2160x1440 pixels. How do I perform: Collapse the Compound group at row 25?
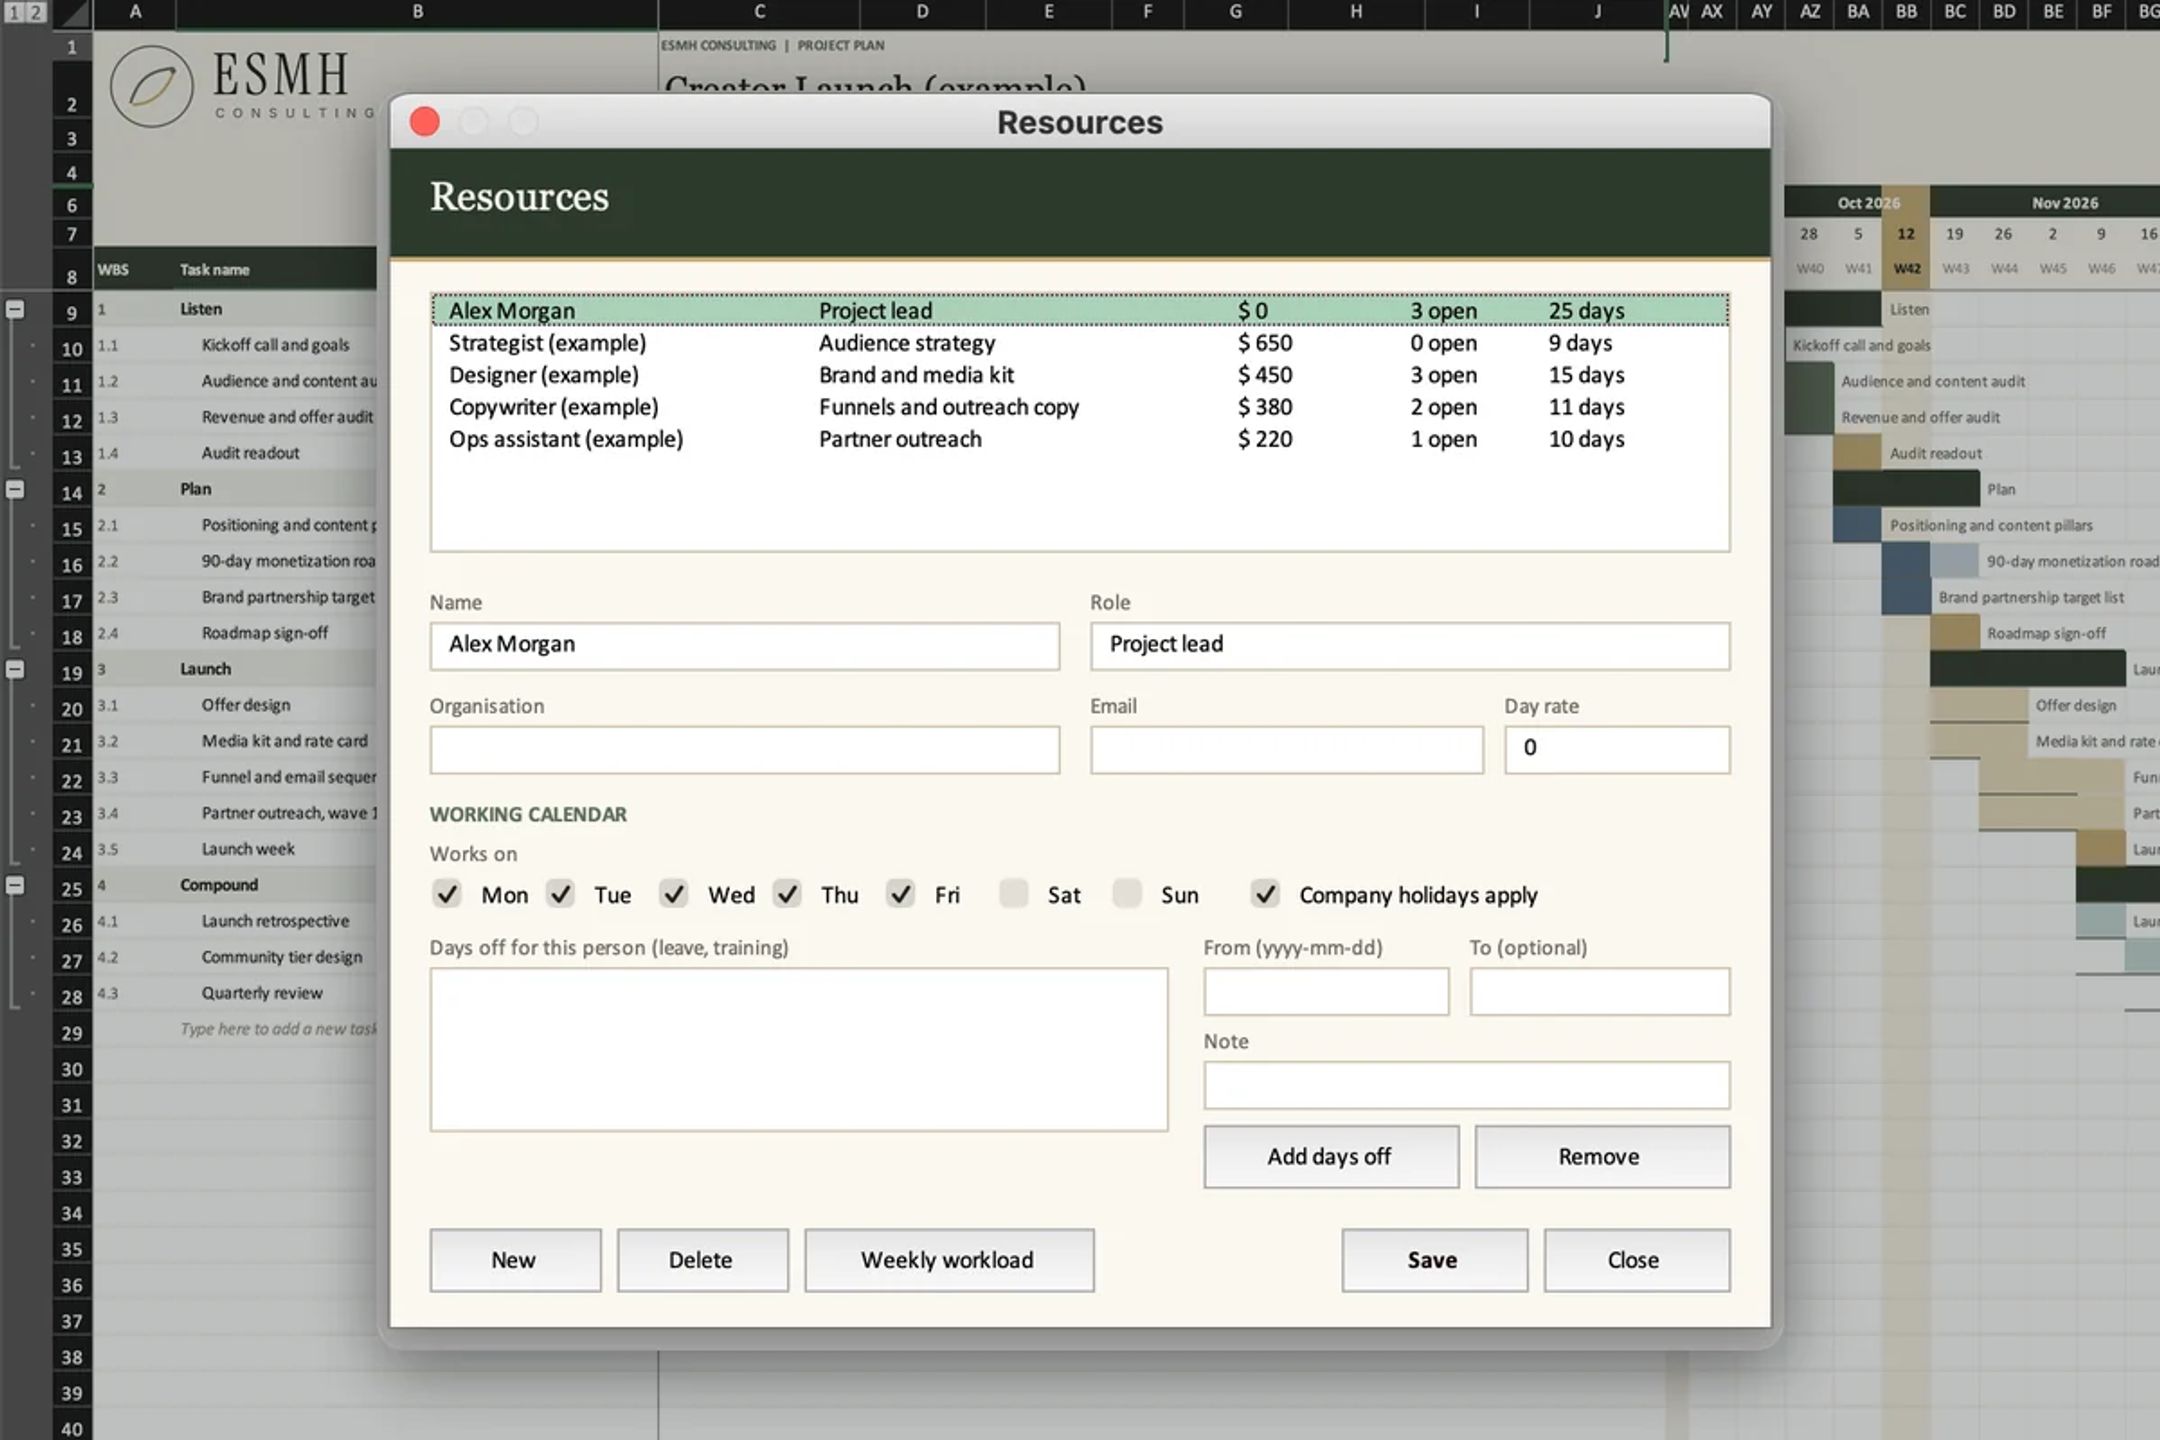pyautogui.click(x=15, y=885)
